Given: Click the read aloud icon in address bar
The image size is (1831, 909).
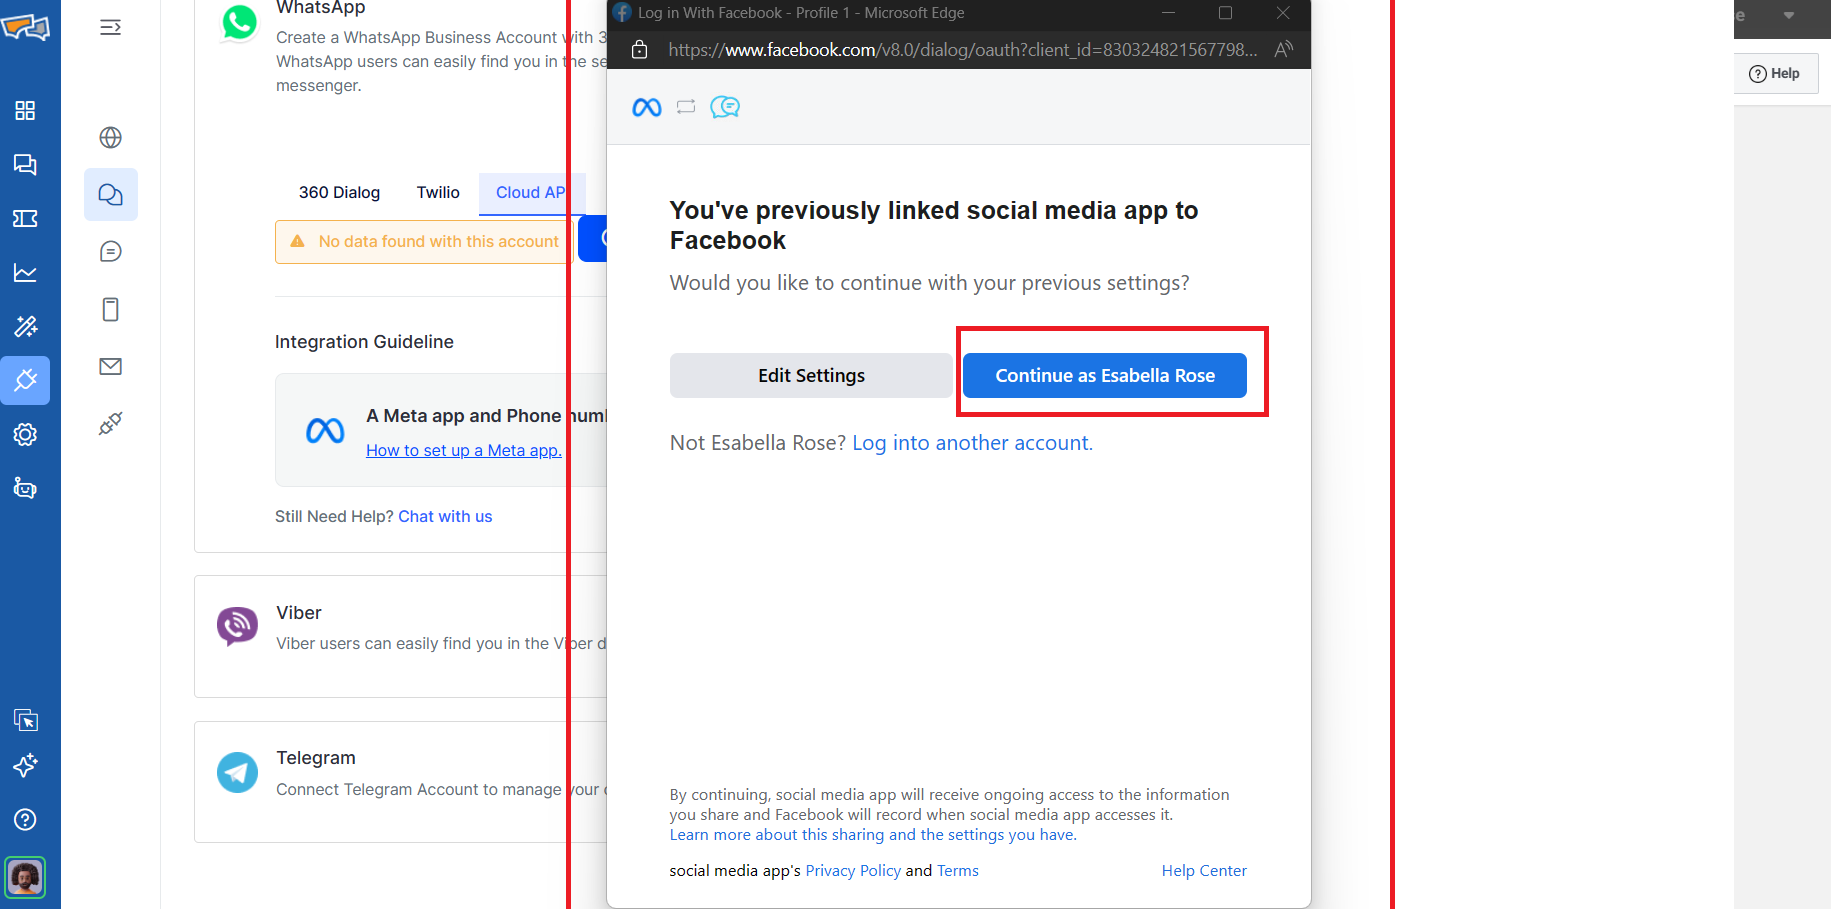Looking at the screenshot, I should (x=1284, y=49).
